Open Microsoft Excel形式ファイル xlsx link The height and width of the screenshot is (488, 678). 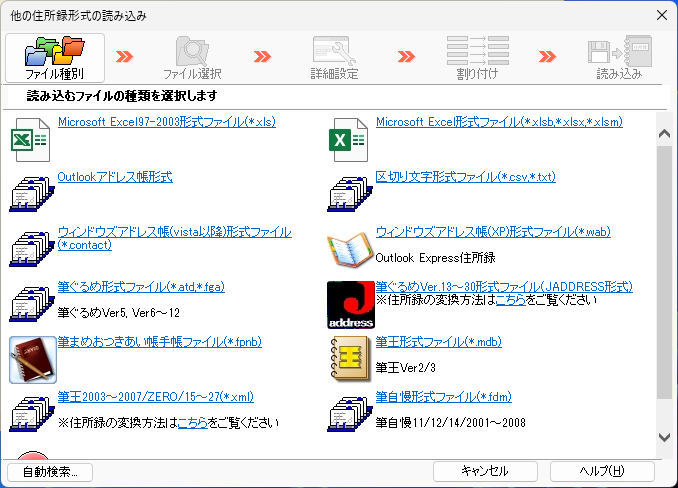coord(499,122)
